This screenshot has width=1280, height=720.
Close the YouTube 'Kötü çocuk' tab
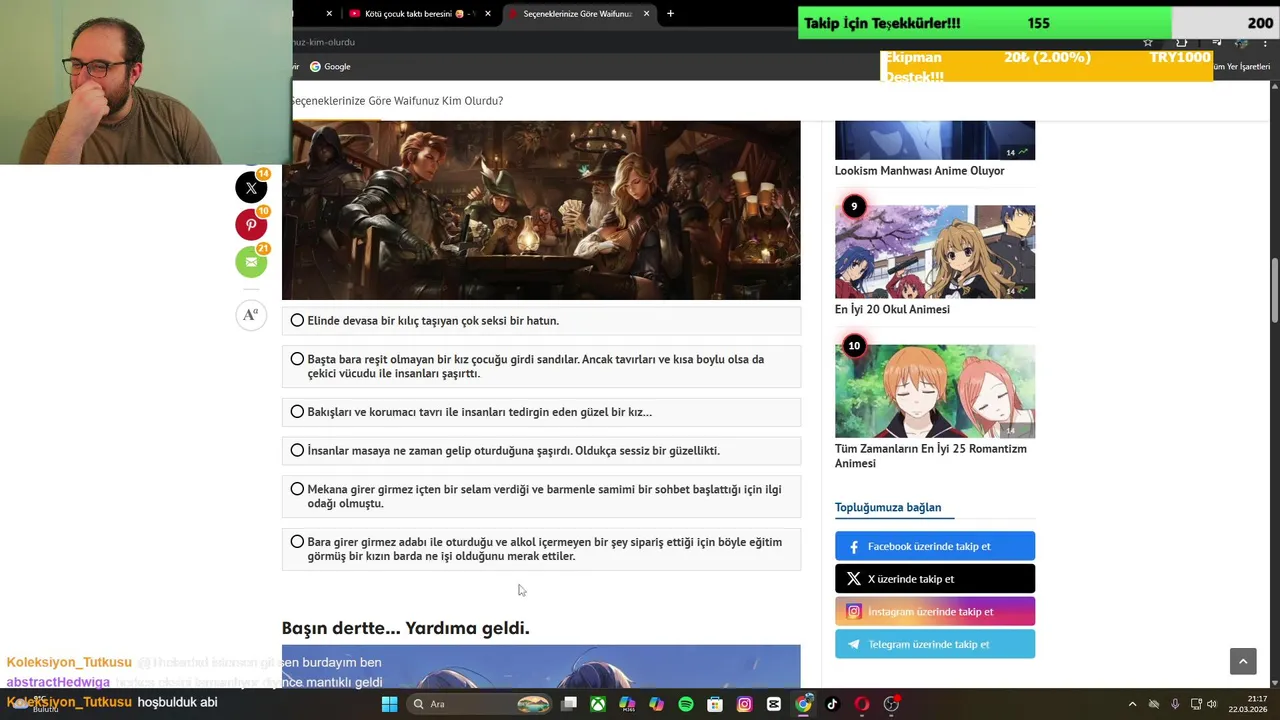pyautogui.click(x=489, y=14)
